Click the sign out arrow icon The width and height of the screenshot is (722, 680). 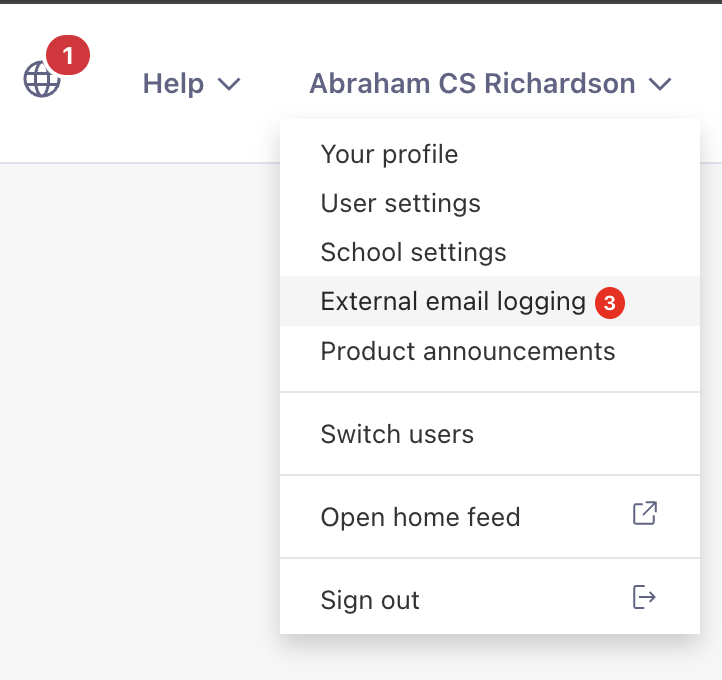(644, 597)
